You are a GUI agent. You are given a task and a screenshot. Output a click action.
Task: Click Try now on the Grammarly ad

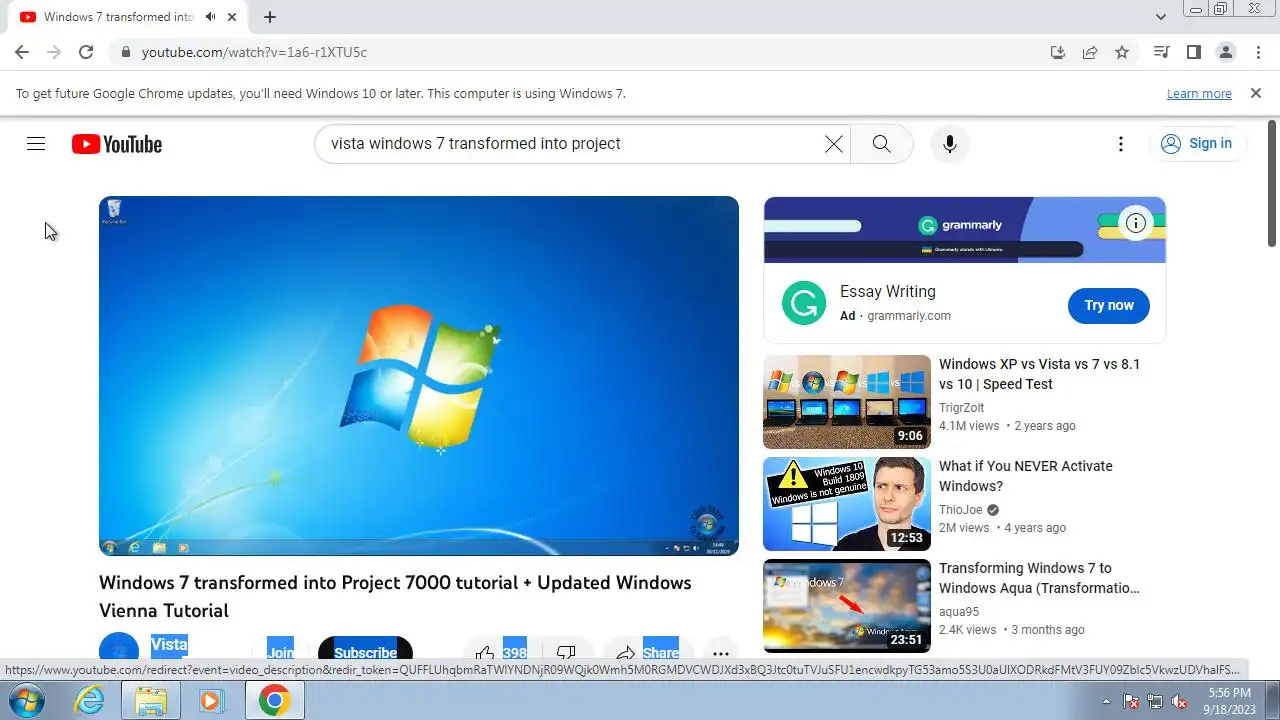tap(1109, 305)
